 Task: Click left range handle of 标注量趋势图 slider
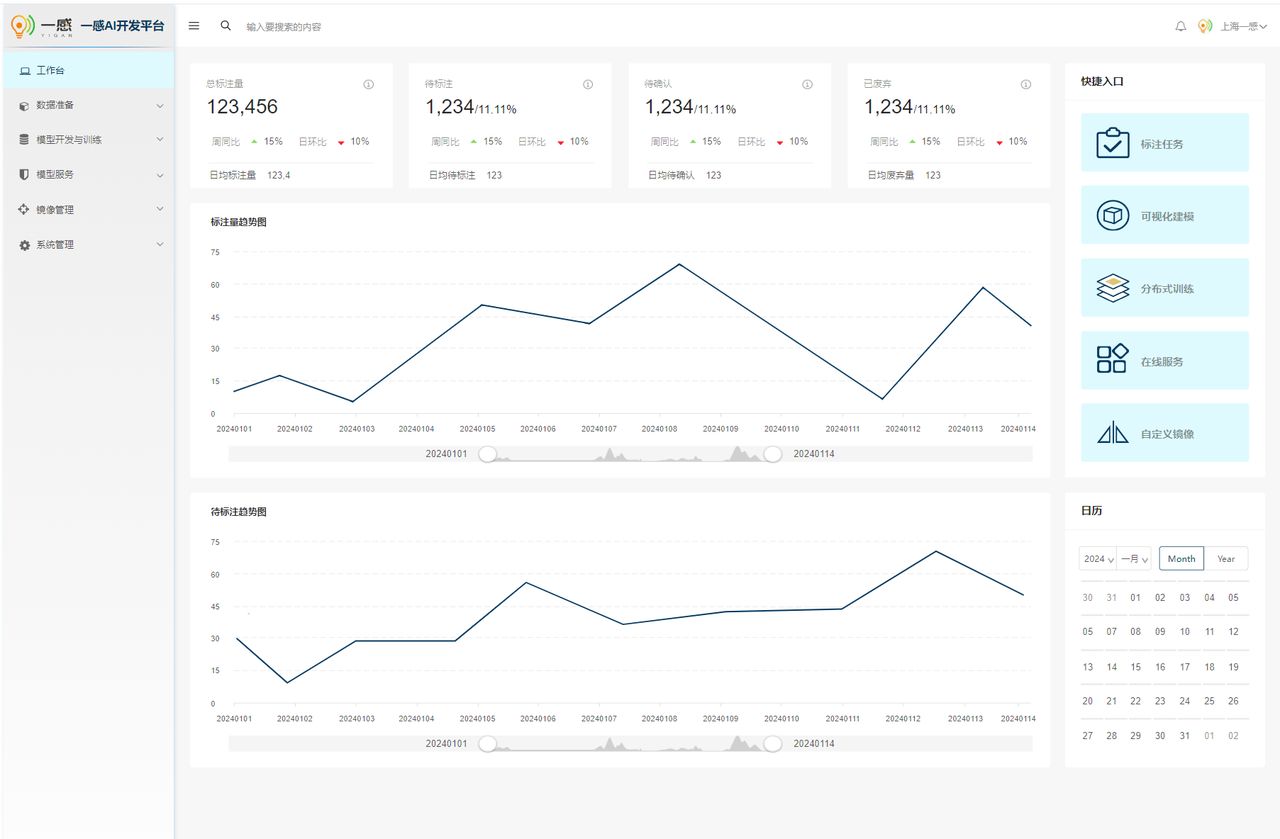coord(487,454)
